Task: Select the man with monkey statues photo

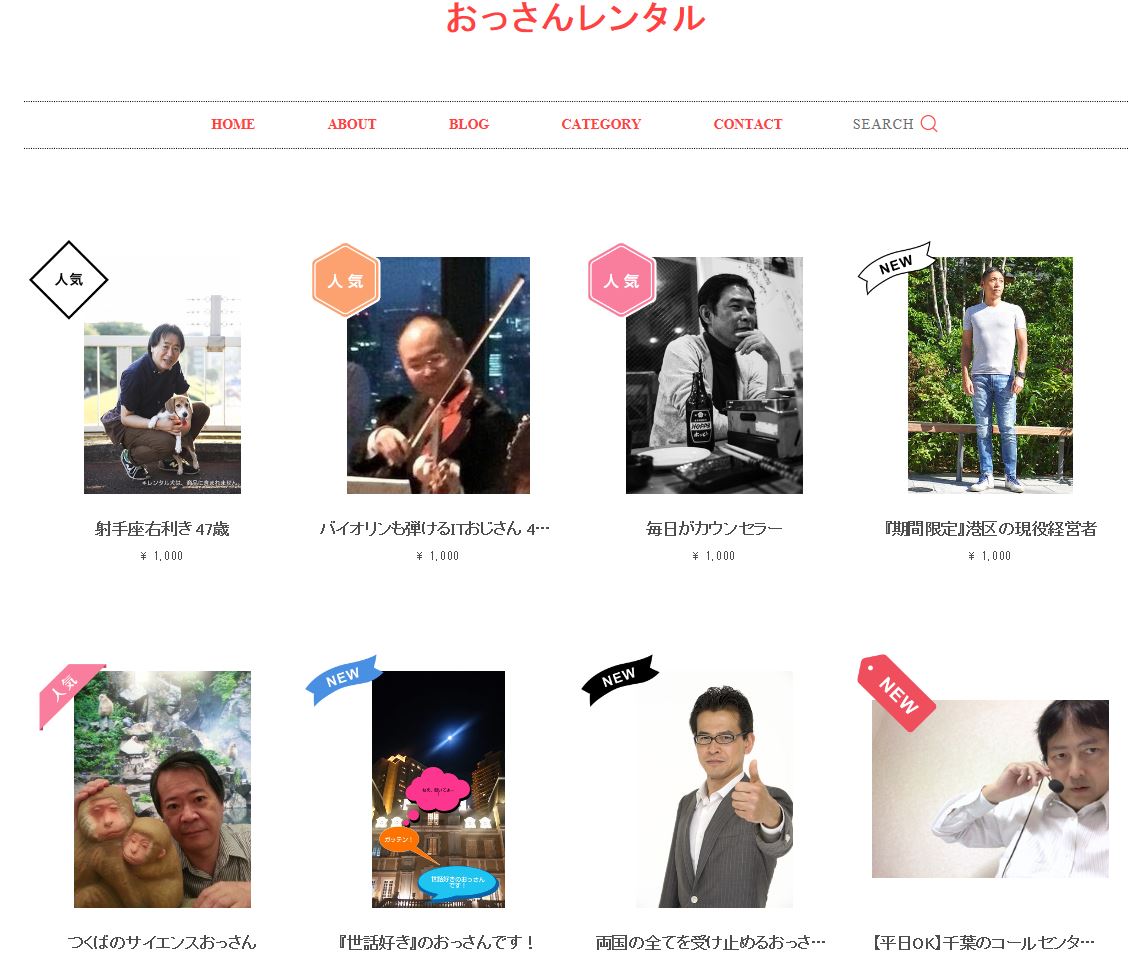Action: point(162,789)
